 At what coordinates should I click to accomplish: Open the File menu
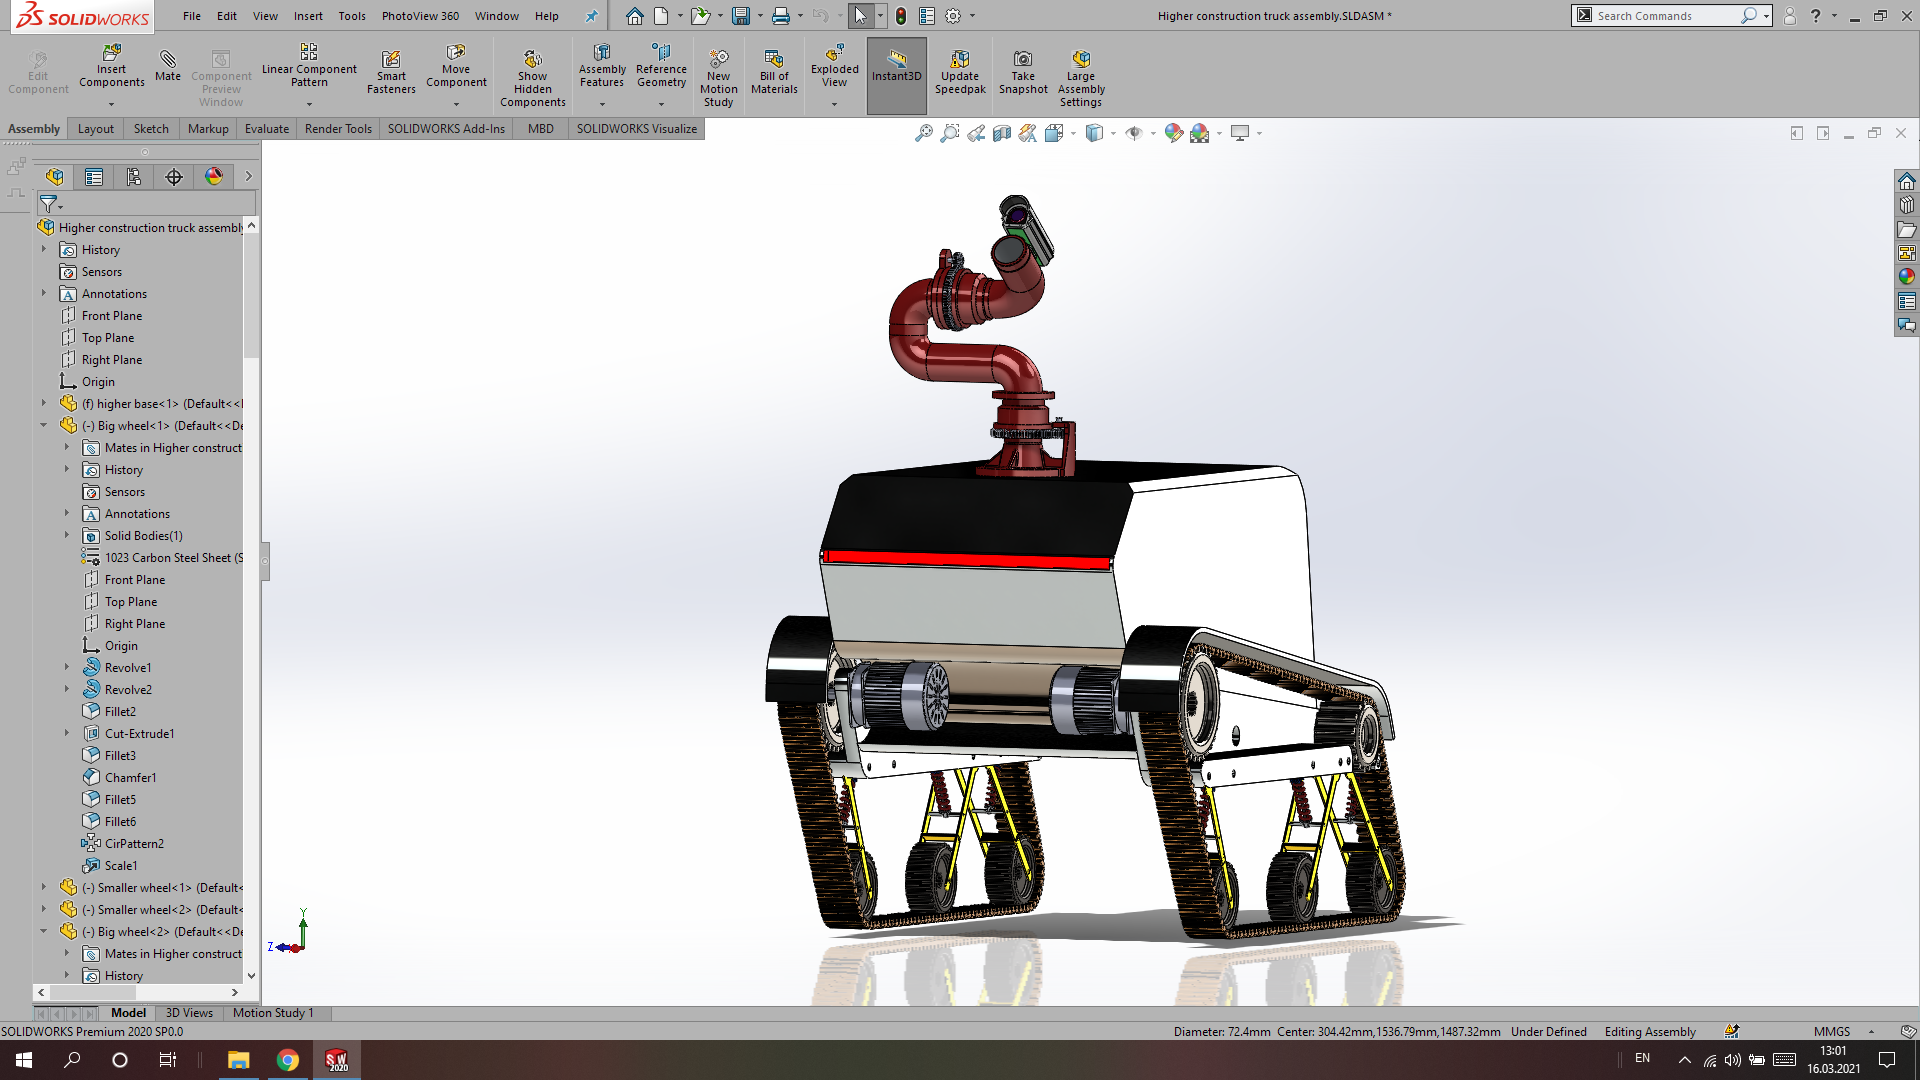pyautogui.click(x=192, y=16)
